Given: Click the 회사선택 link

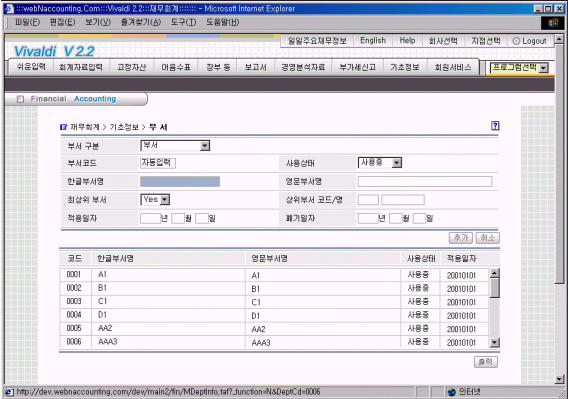Looking at the screenshot, I should point(443,41).
